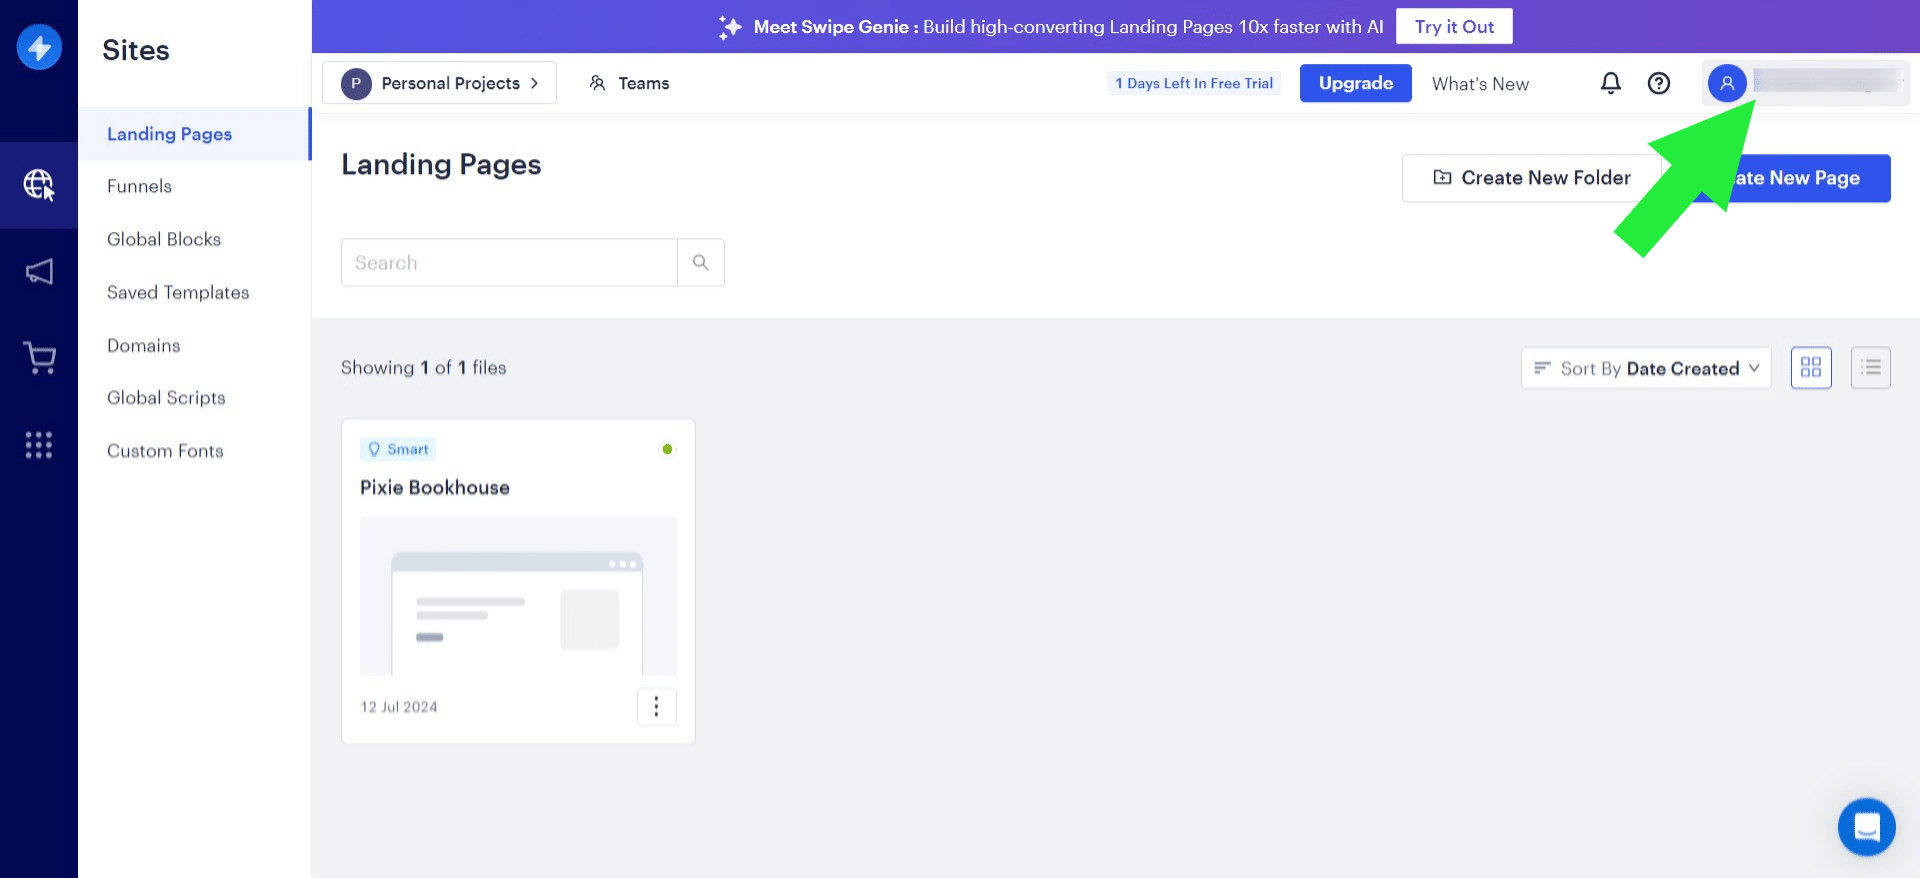Click the search magnifier button

[700, 263]
